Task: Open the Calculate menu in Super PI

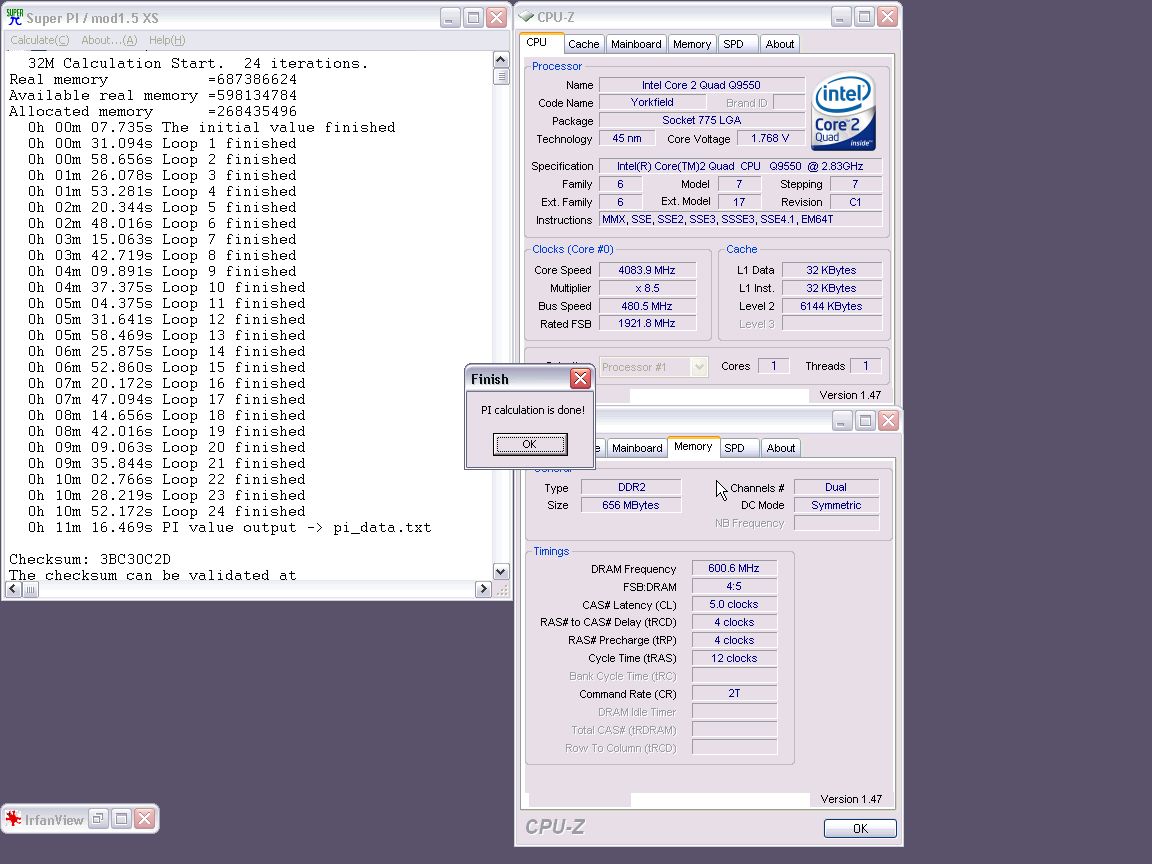Action: coord(40,40)
